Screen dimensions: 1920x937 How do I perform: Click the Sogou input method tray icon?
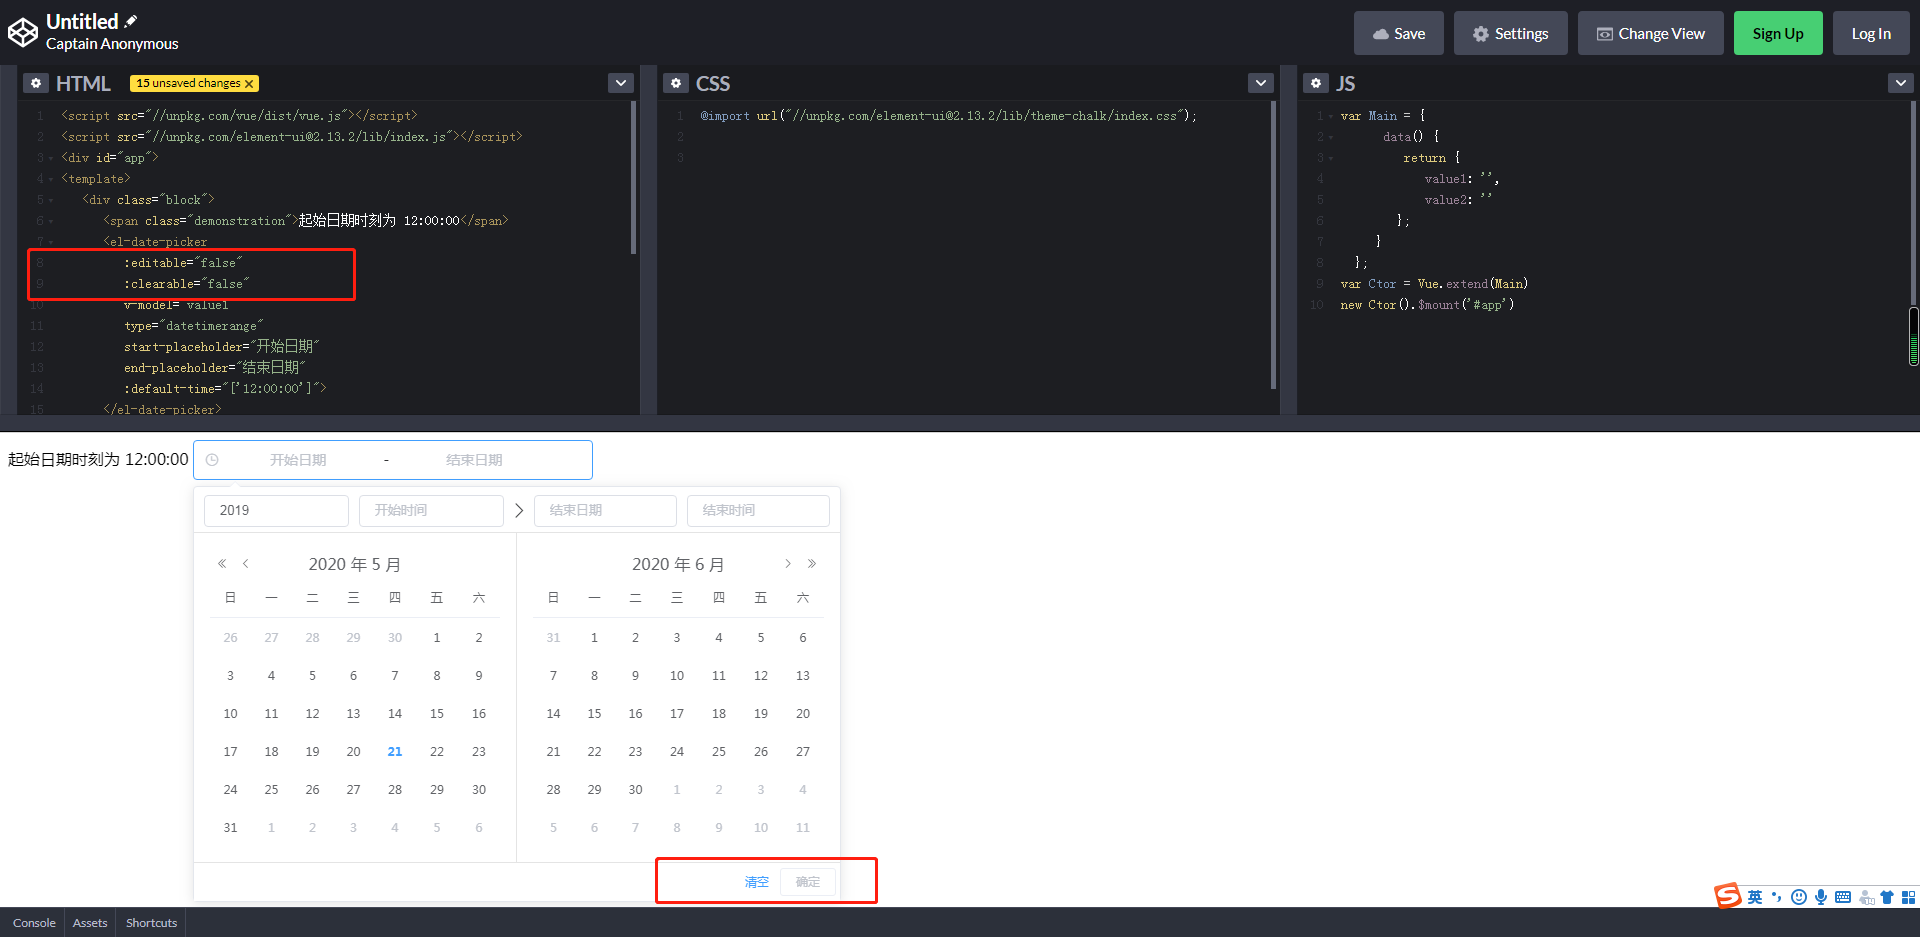pyautogui.click(x=1727, y=896)
